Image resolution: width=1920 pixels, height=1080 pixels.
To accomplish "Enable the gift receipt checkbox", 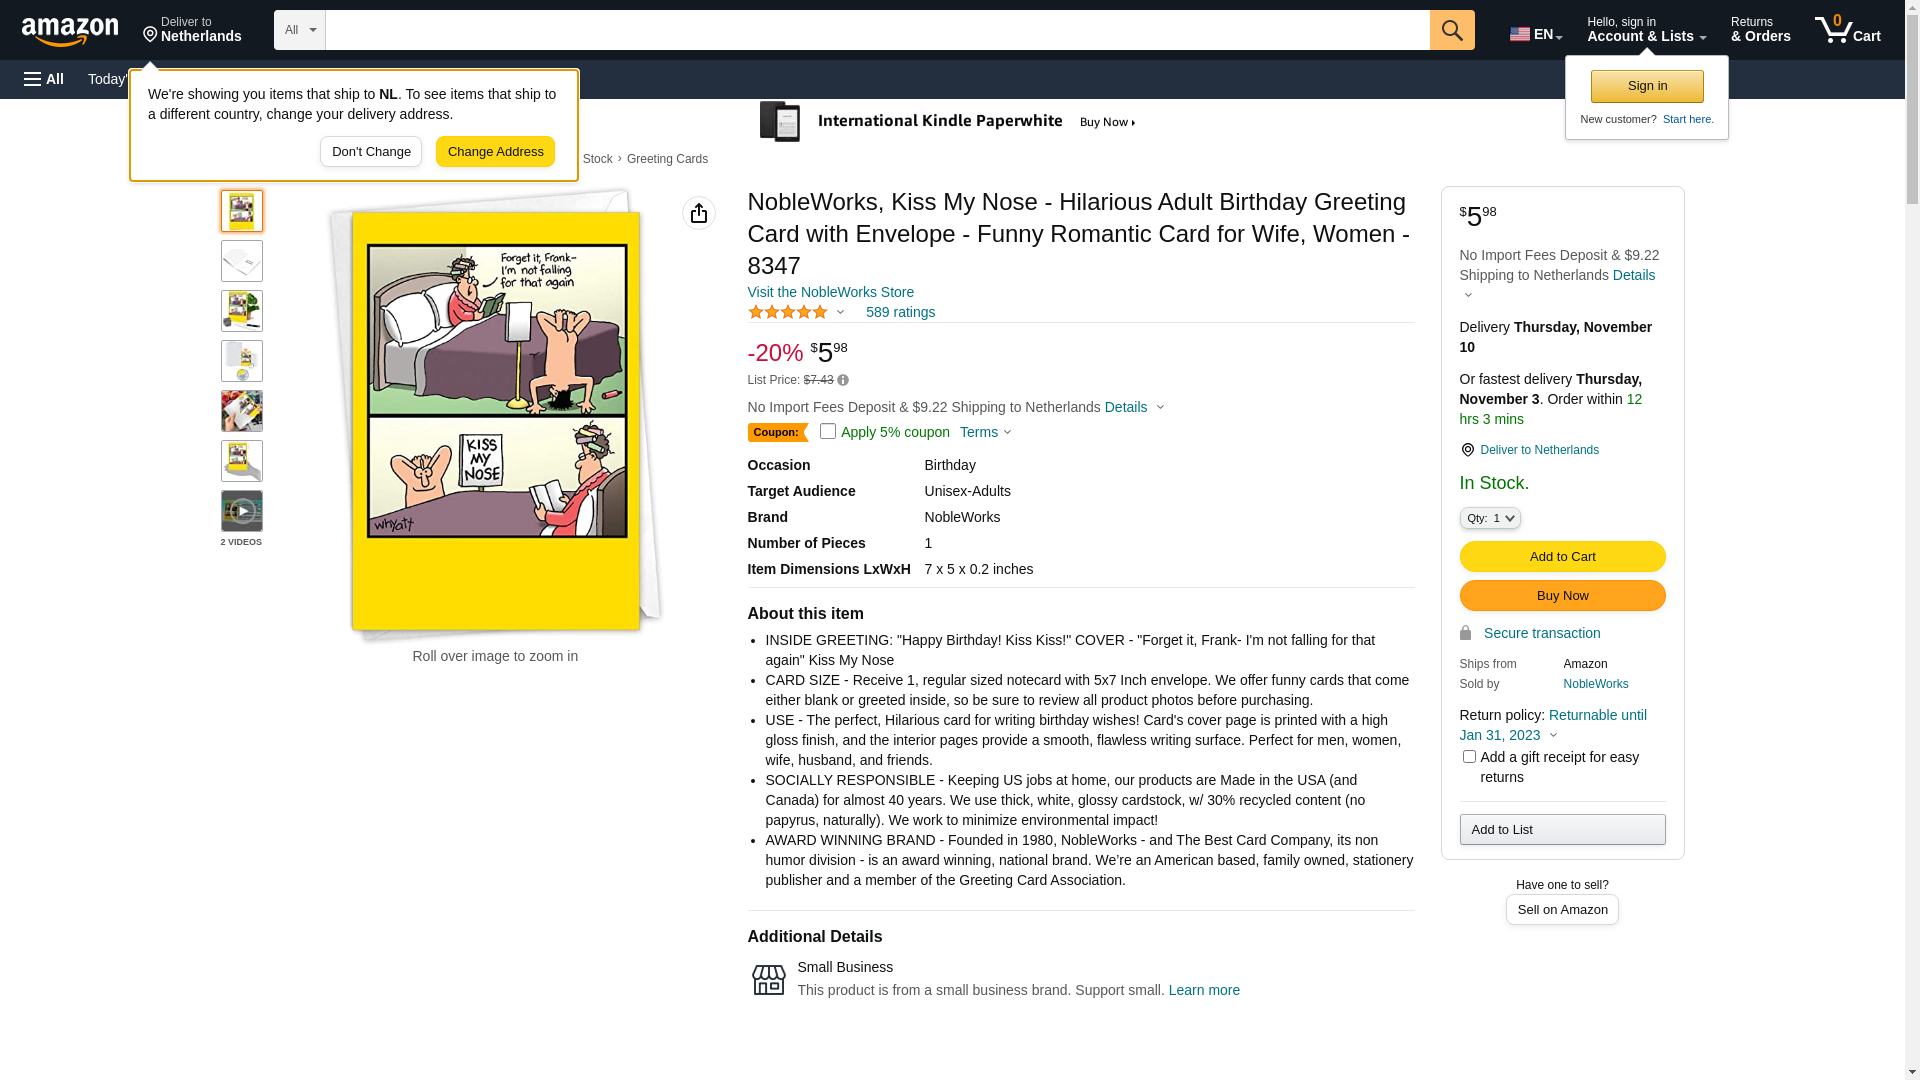I will [x=1469, y=757].
